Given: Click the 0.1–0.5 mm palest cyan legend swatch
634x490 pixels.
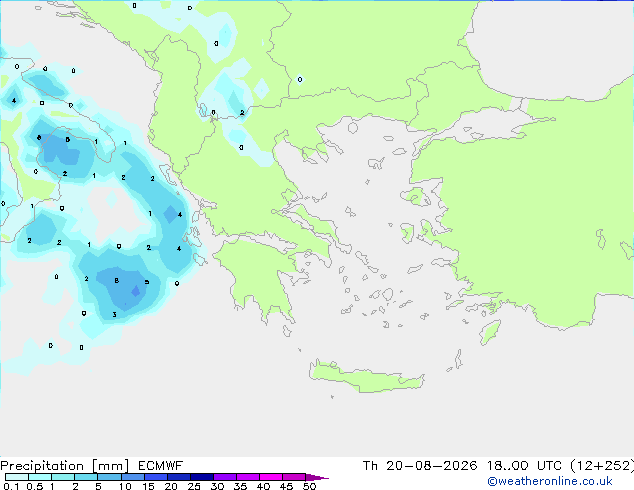Looking at the screenshot, I should [17, 477].
